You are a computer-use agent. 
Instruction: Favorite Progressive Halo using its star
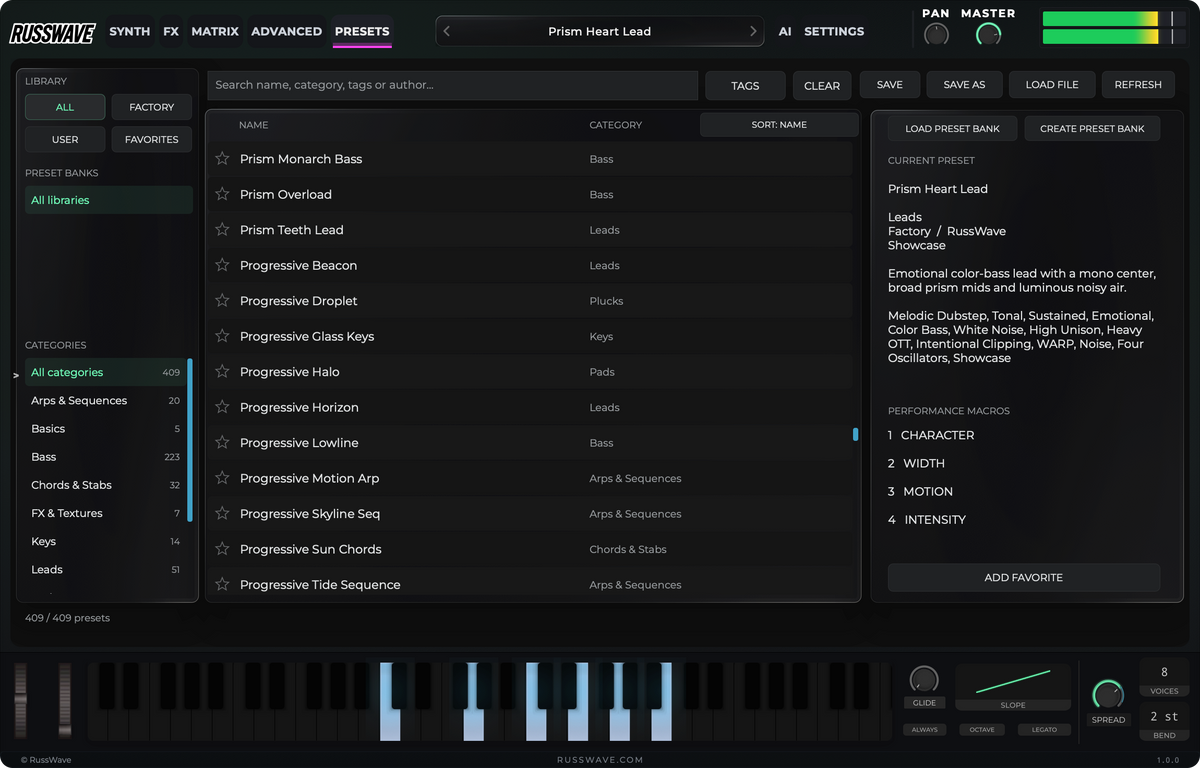pyautogui.click(x=222, y=372)
